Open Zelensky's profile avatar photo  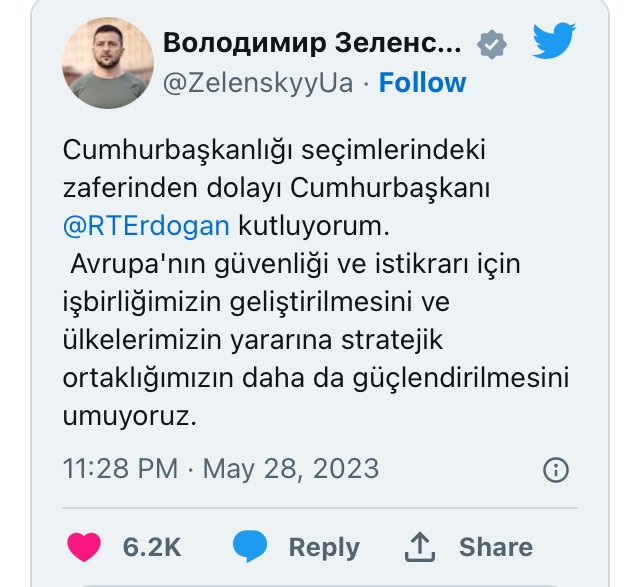[x=105, y=62]
